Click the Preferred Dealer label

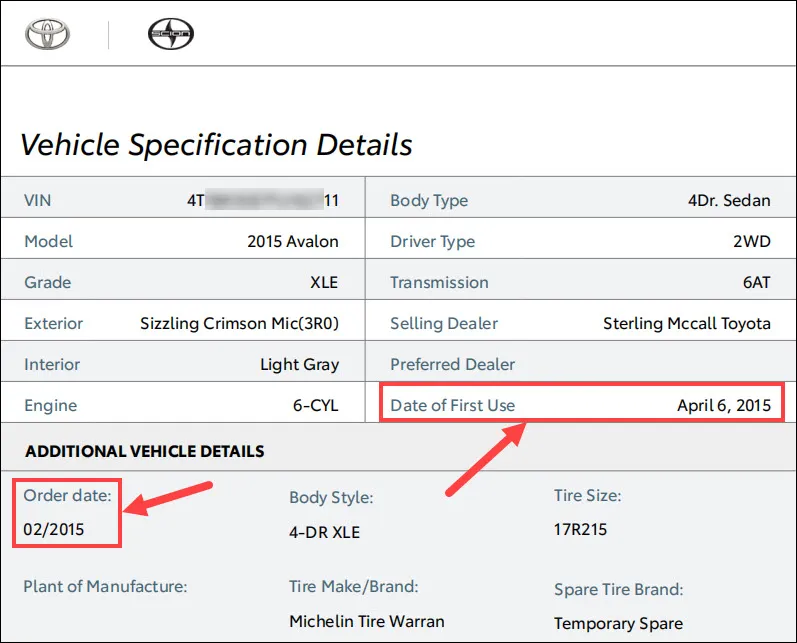point(452,364)
